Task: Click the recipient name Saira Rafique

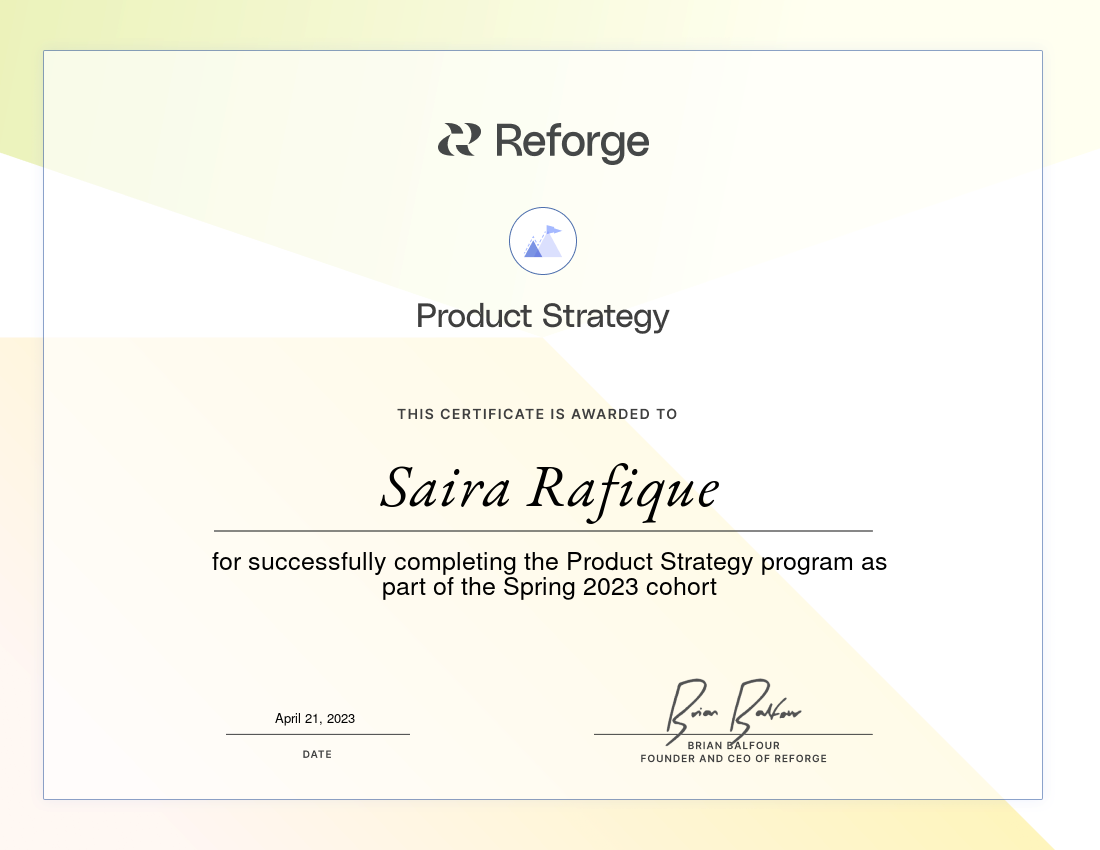Action: 549,488
